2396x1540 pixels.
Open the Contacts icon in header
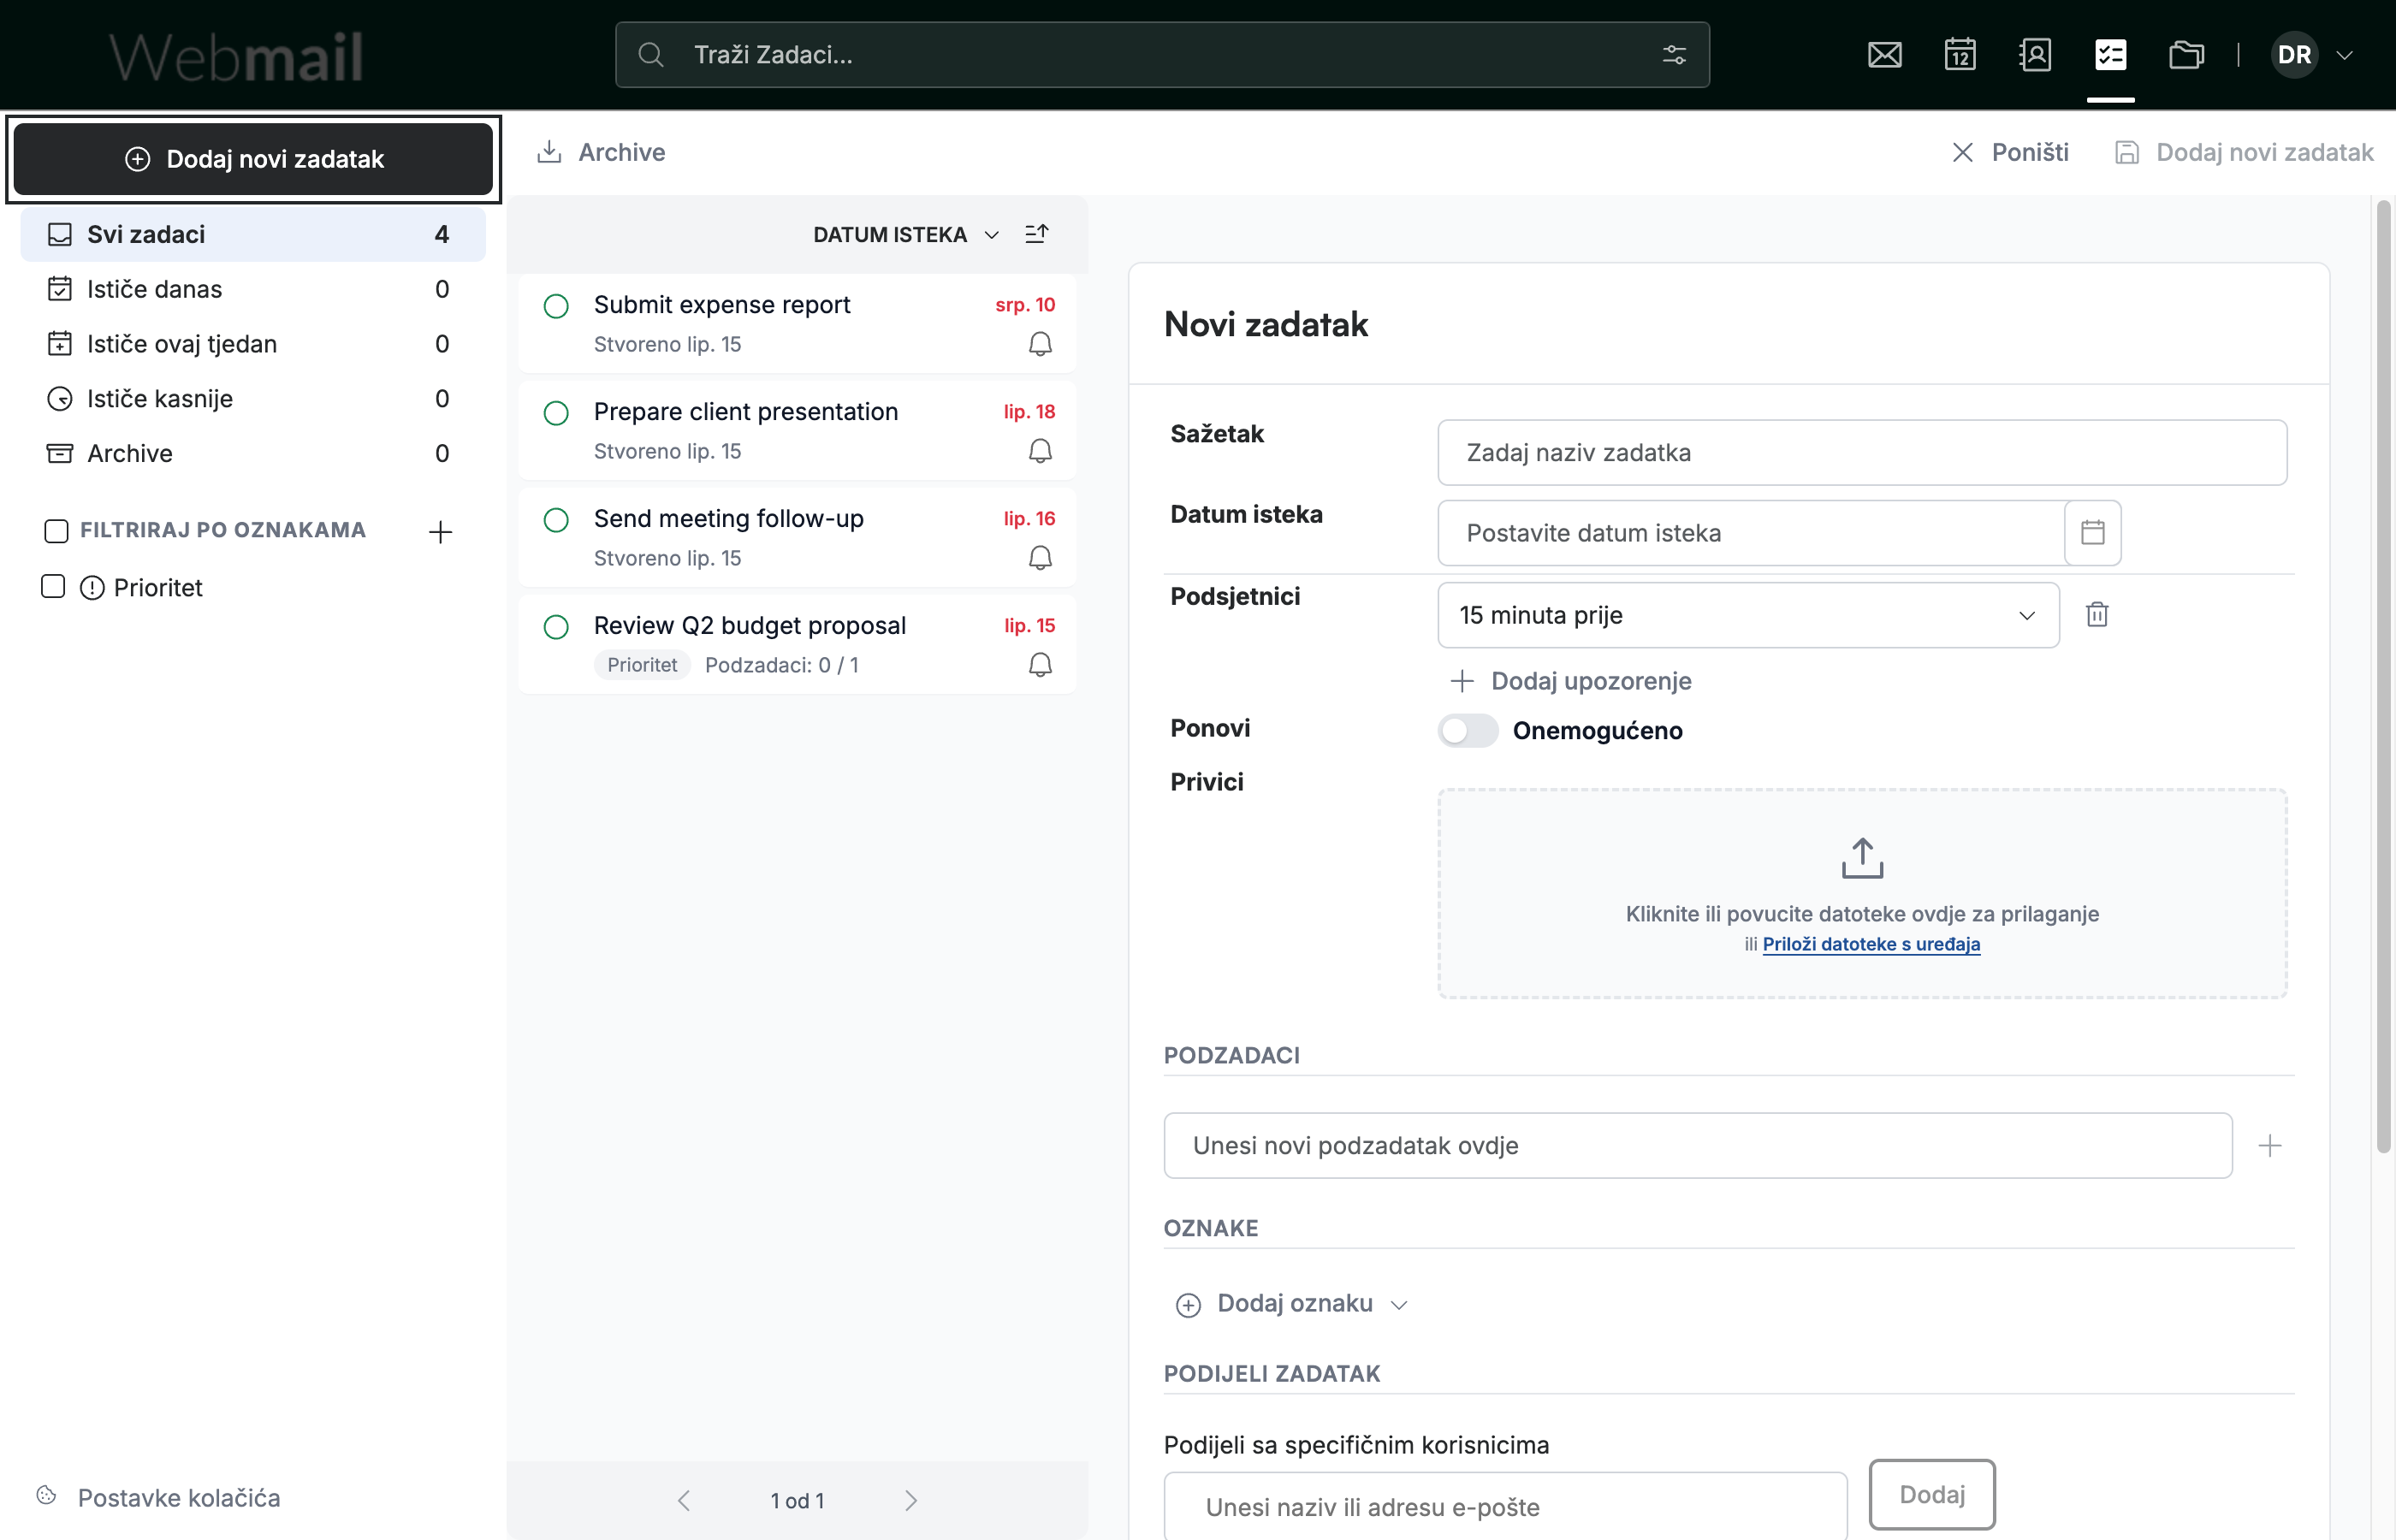click(x=2035, y=55)
